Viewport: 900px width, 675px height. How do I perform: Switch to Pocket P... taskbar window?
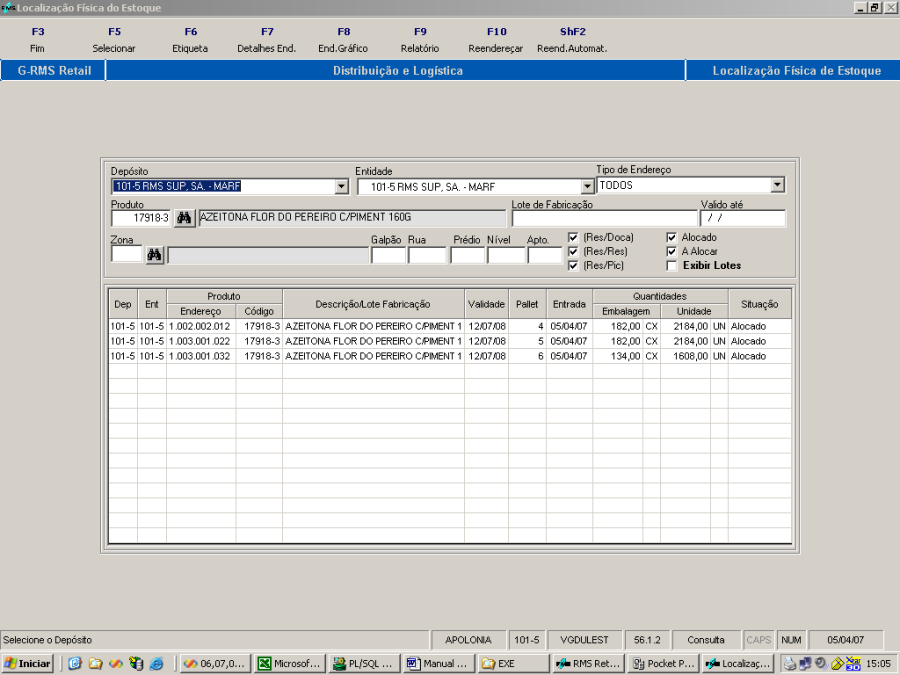pos(663,664)
